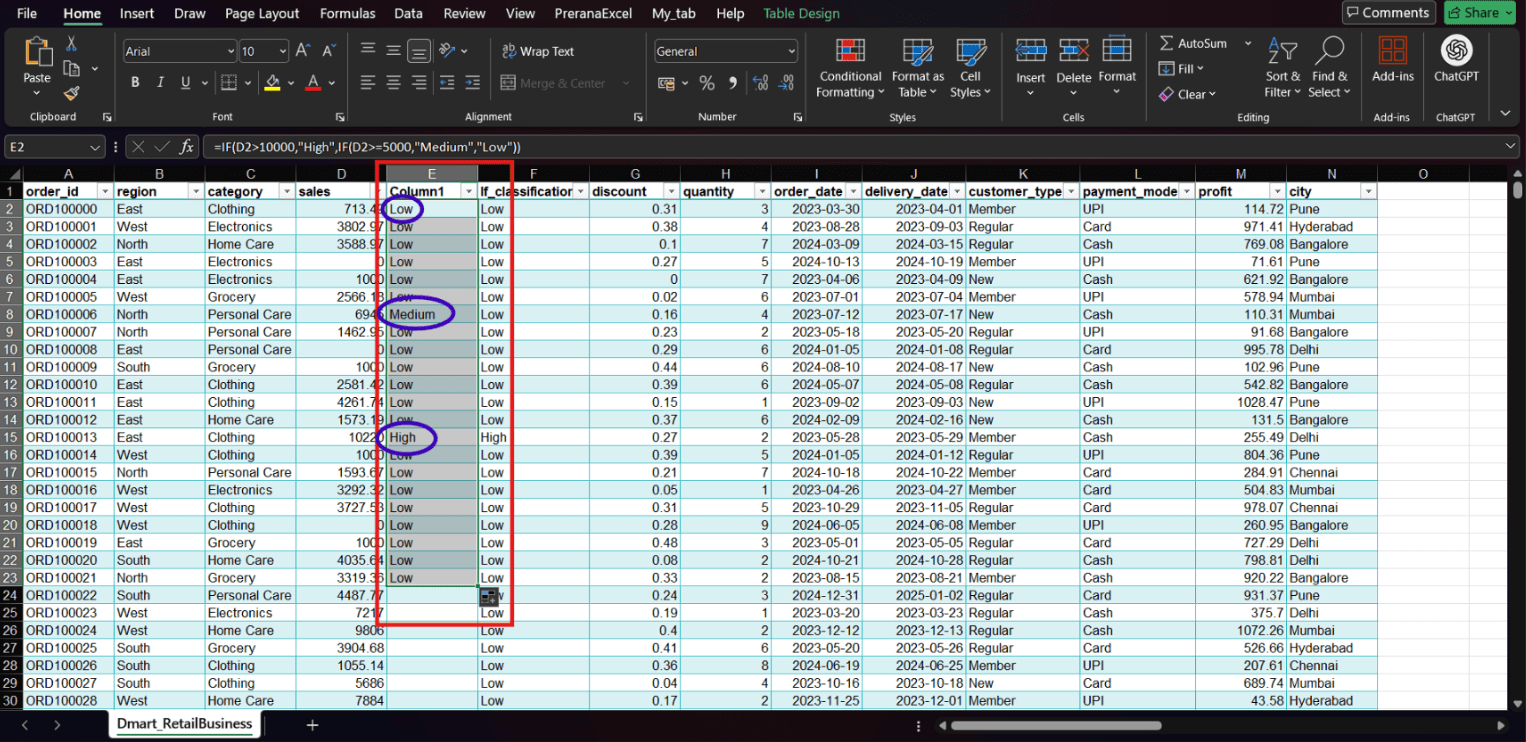Apply Percent Style number format
Screen dimensions: 1526x742
coord(707,83)
